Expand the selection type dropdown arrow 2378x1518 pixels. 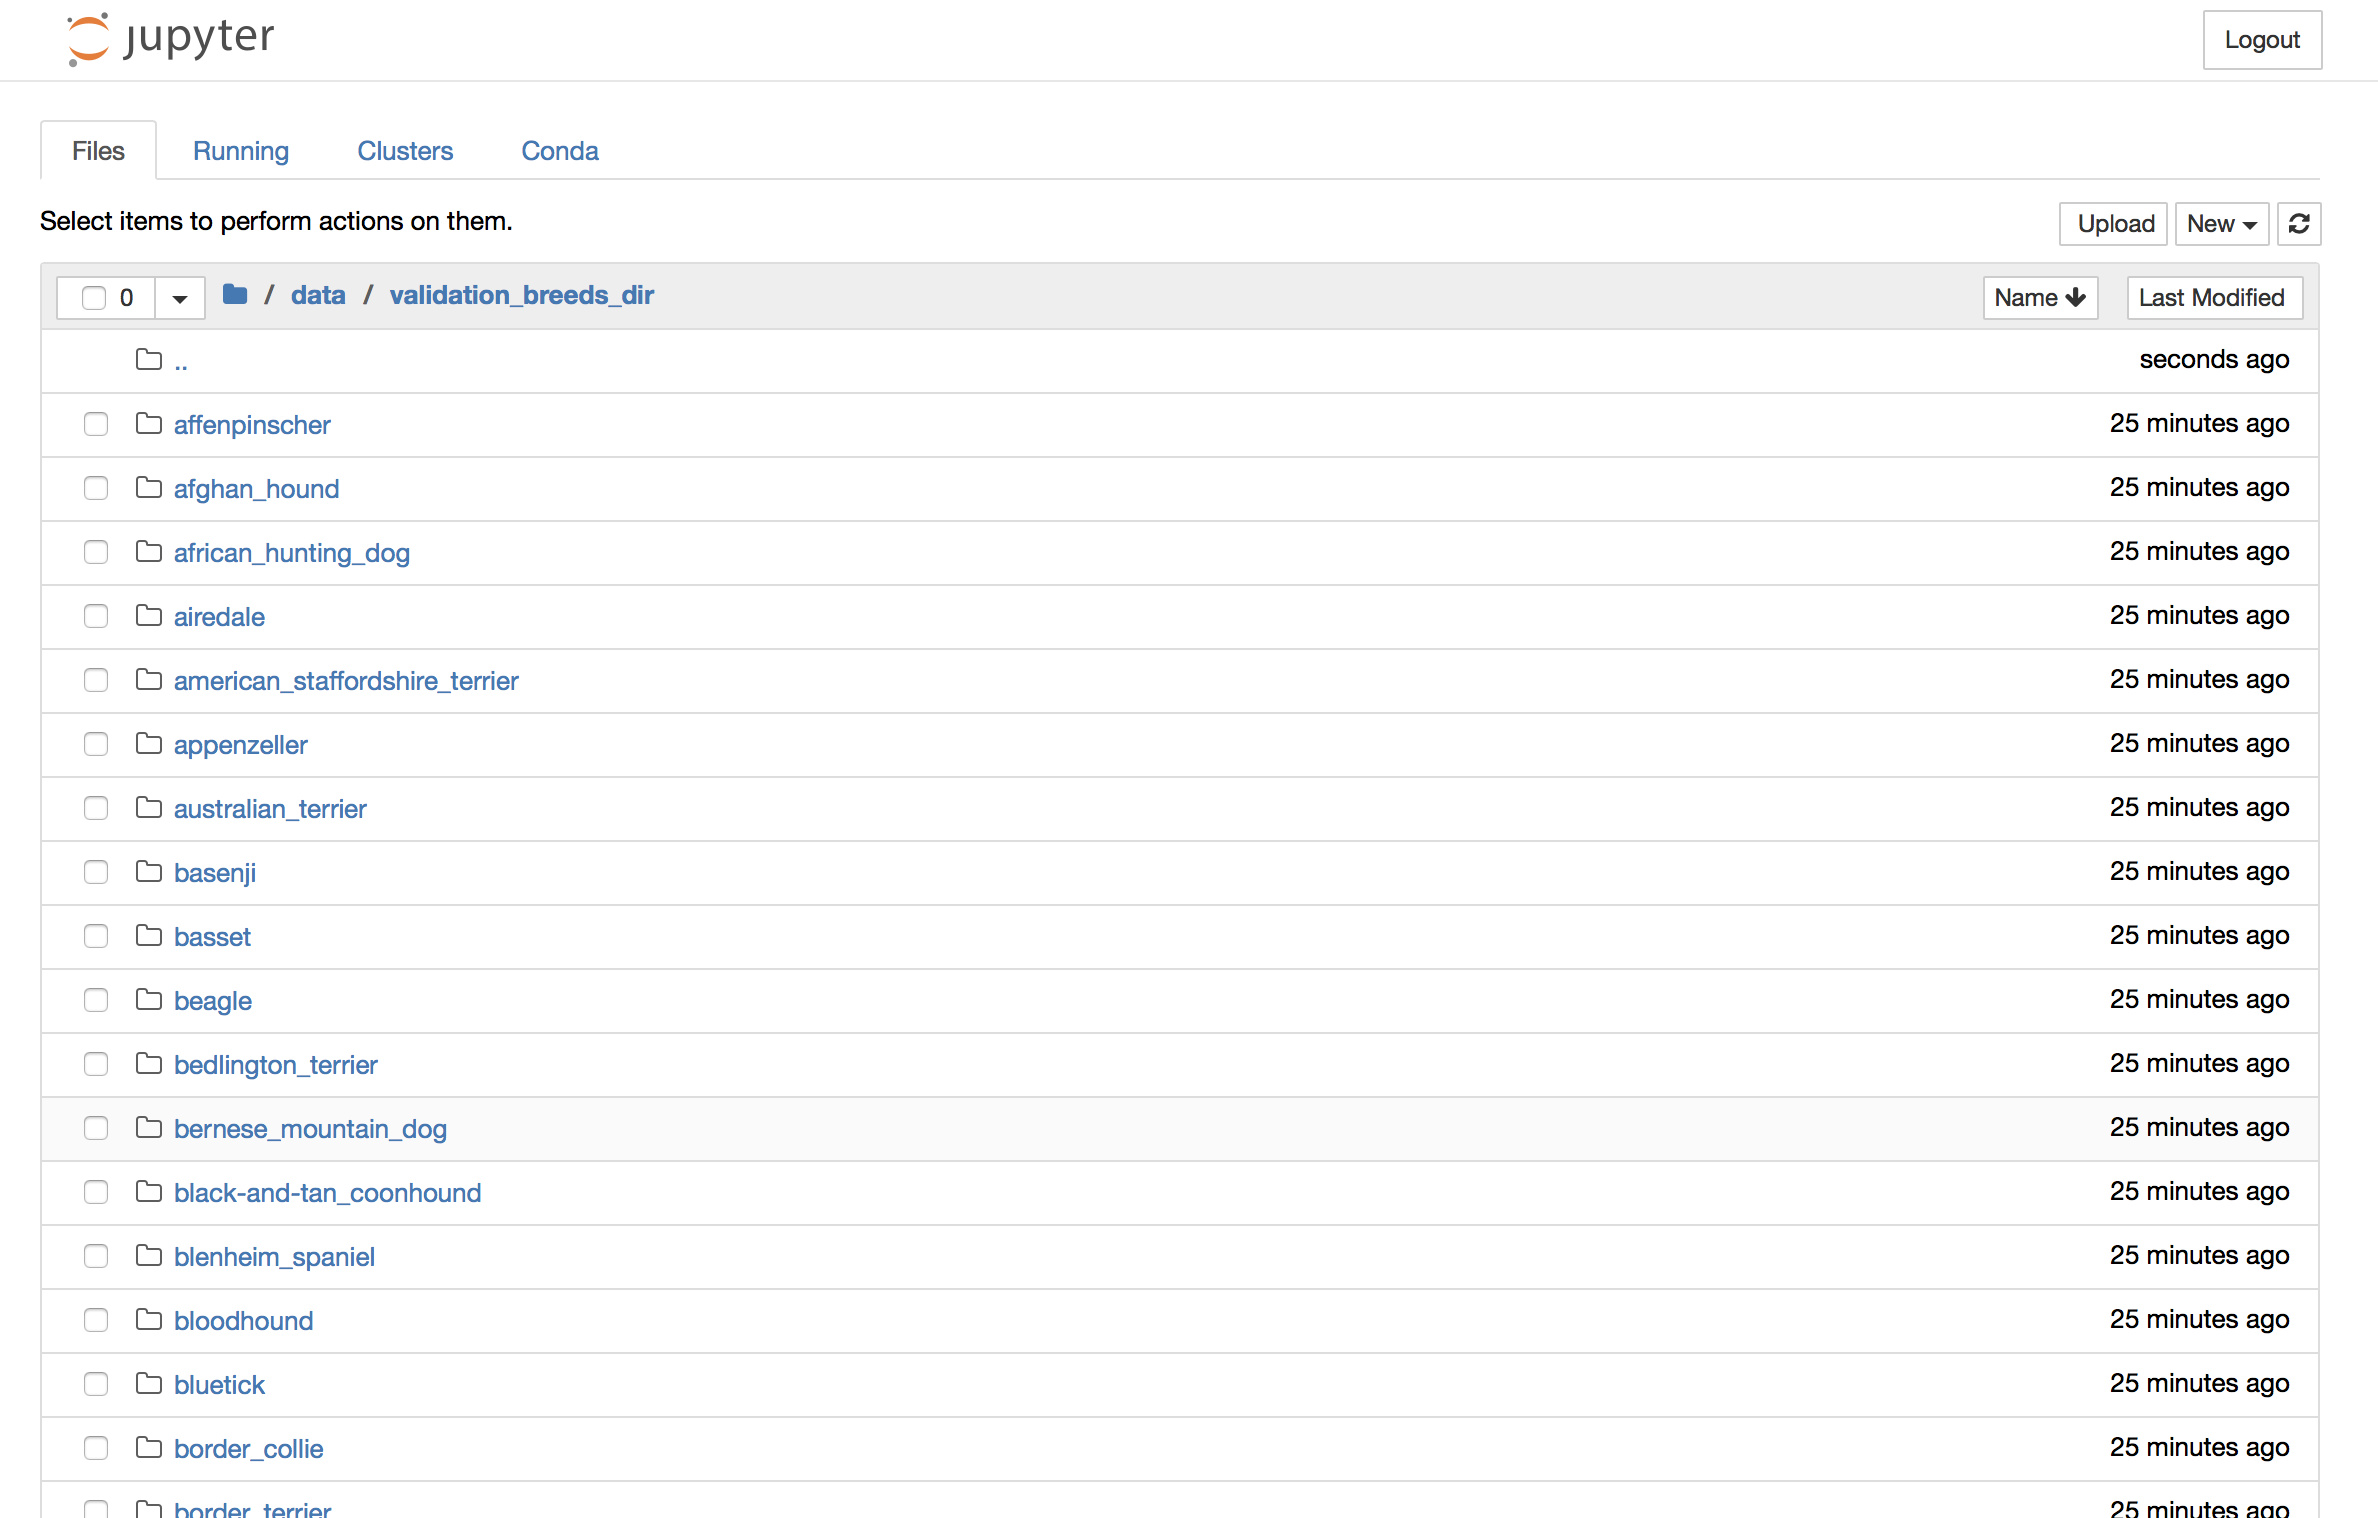pos(180,298)
